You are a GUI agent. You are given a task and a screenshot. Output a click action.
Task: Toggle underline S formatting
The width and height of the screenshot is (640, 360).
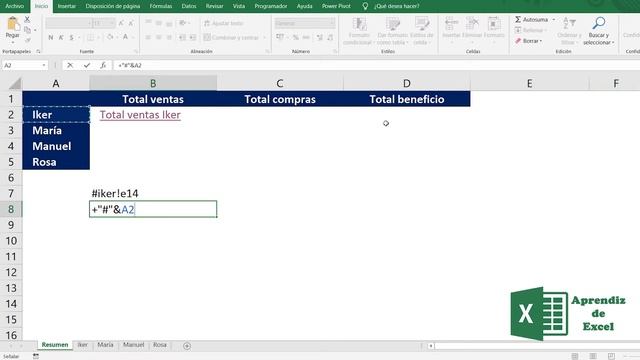(x=71, y=38)
